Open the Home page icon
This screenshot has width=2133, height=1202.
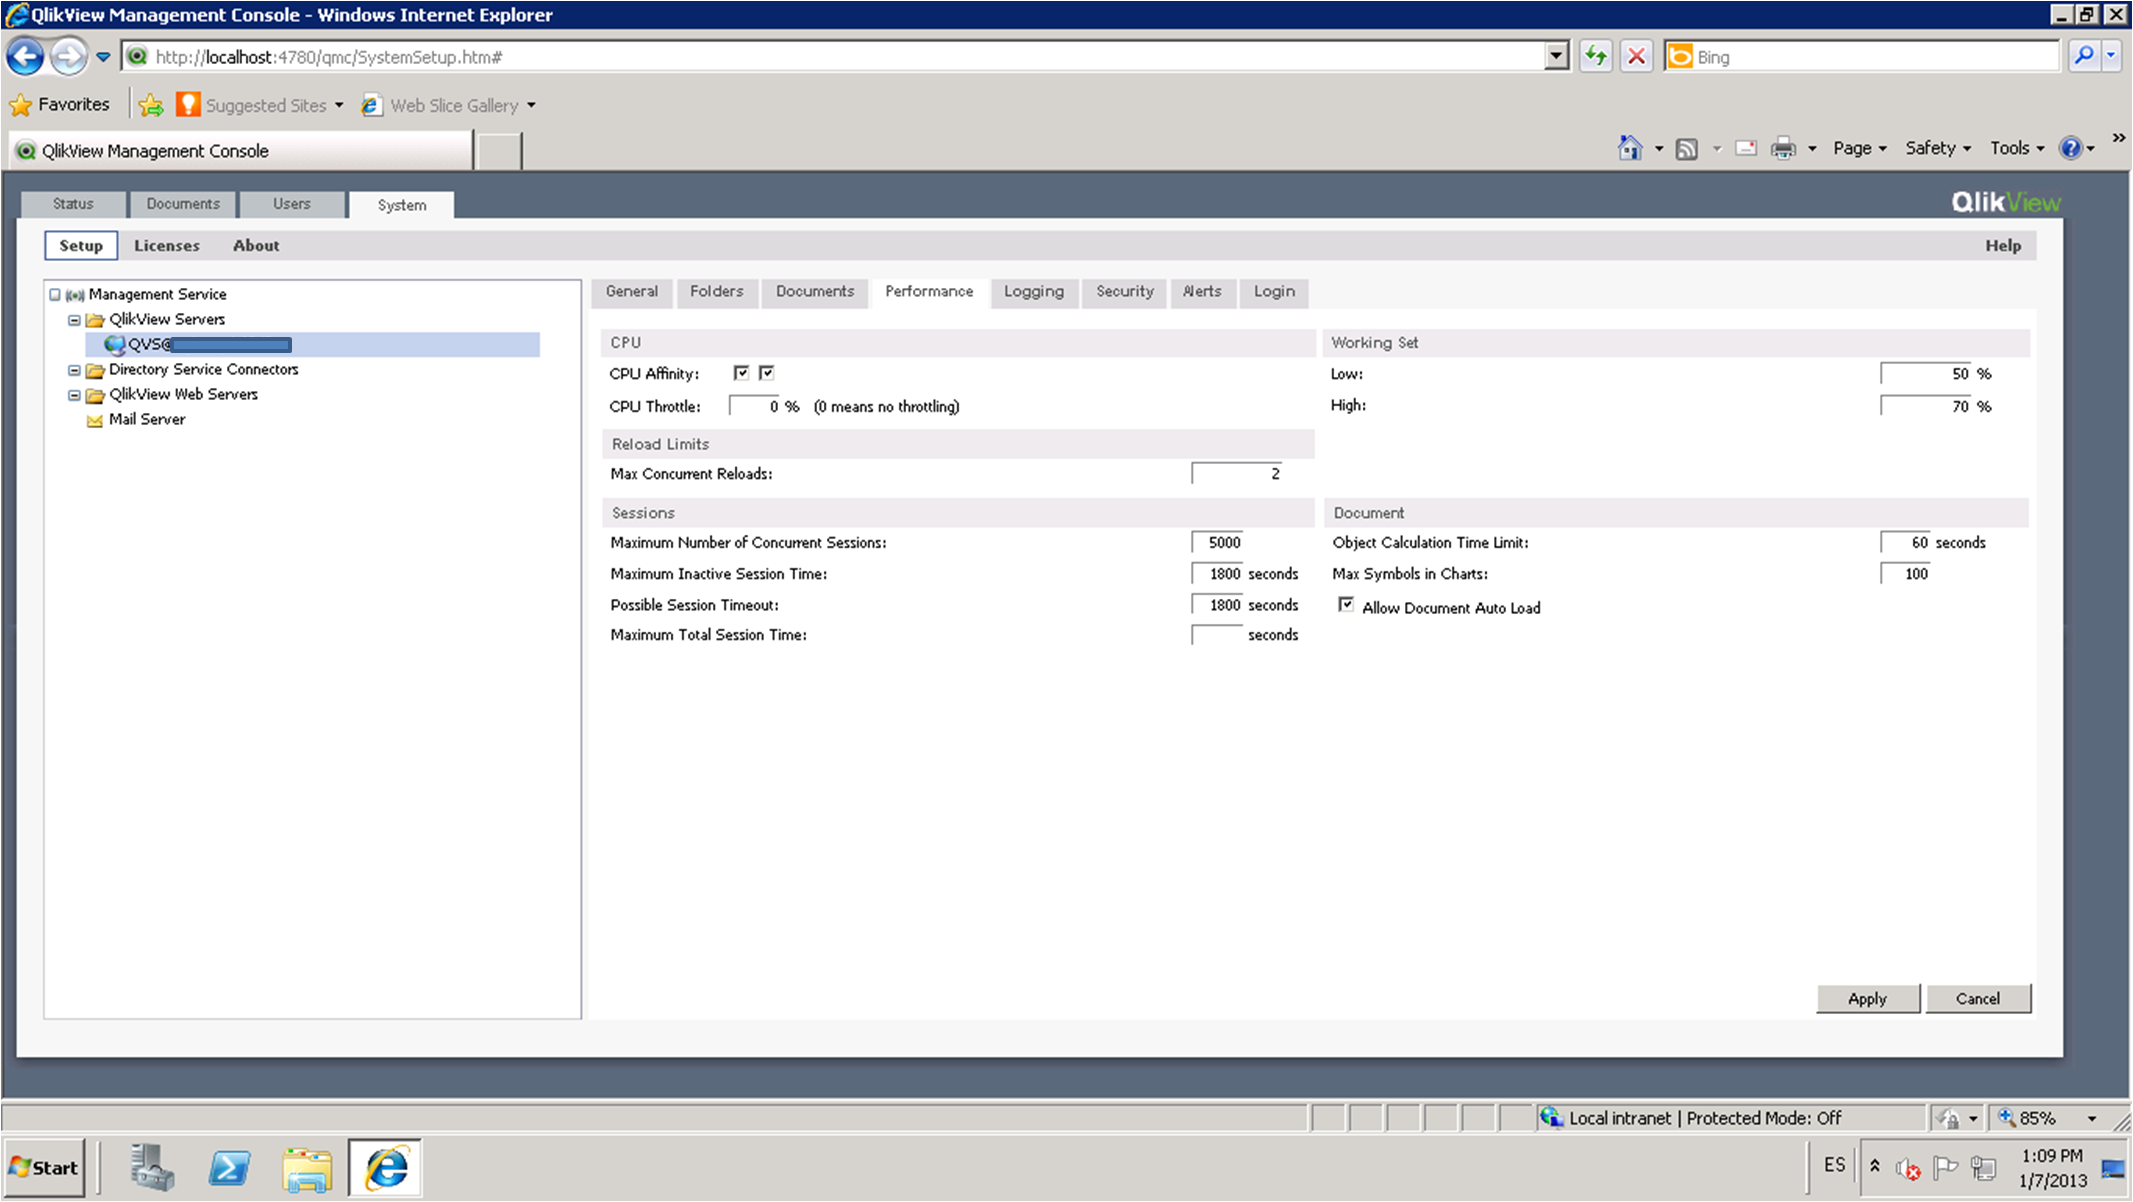click(x=1630, y=148)
